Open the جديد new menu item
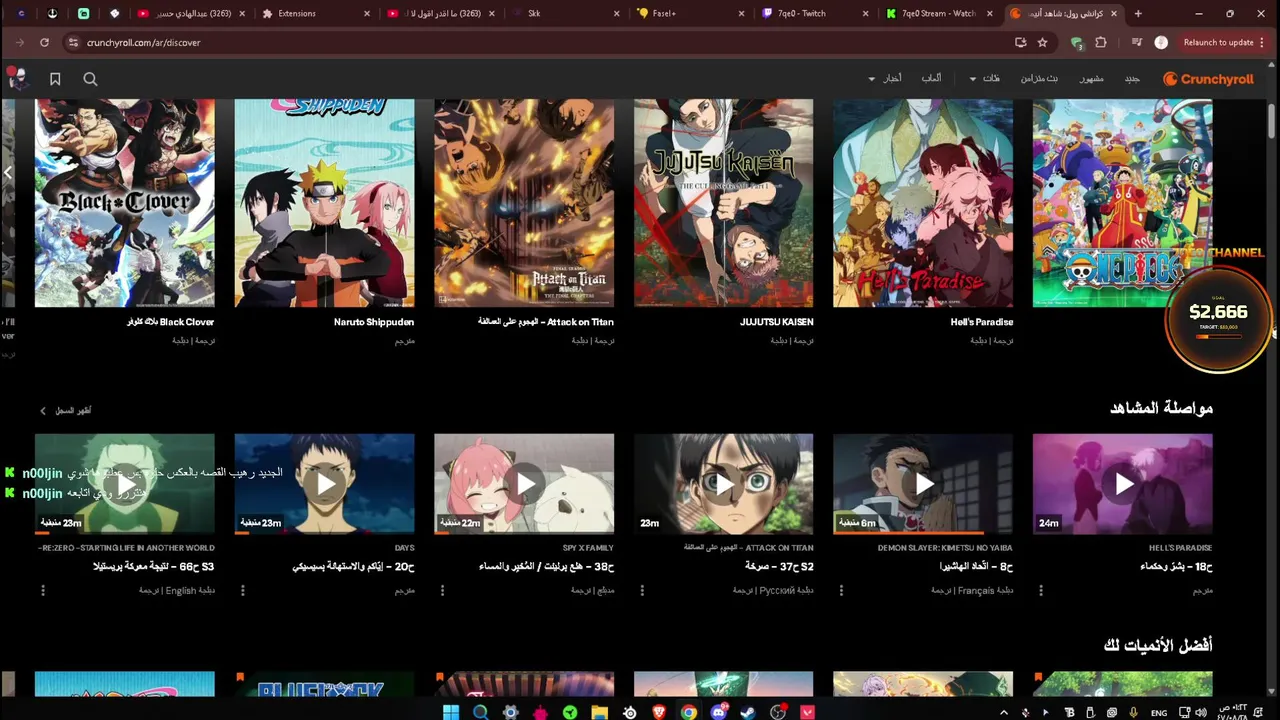The width and height of the screenshot is (1280, 720). (1132, 78)
